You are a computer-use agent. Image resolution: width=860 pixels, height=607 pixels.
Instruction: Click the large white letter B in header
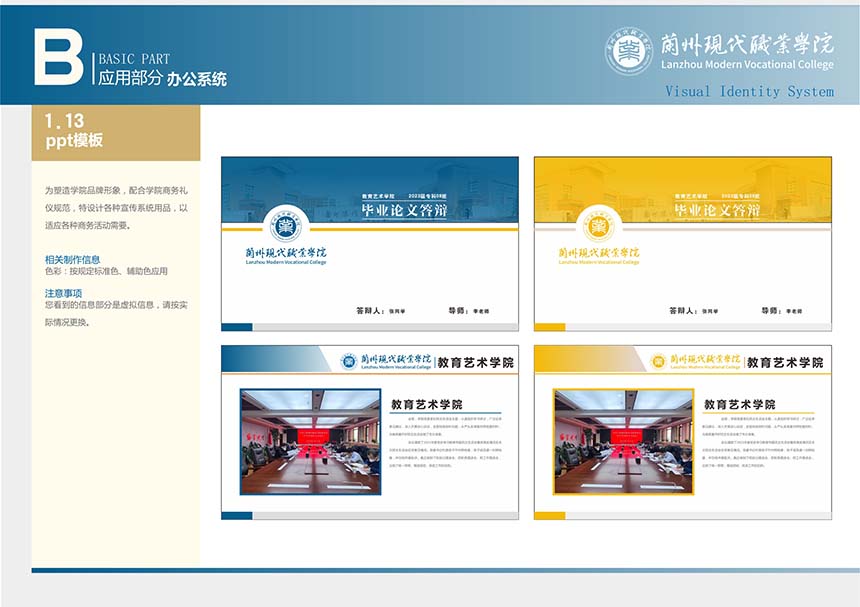tap(58, 56)
